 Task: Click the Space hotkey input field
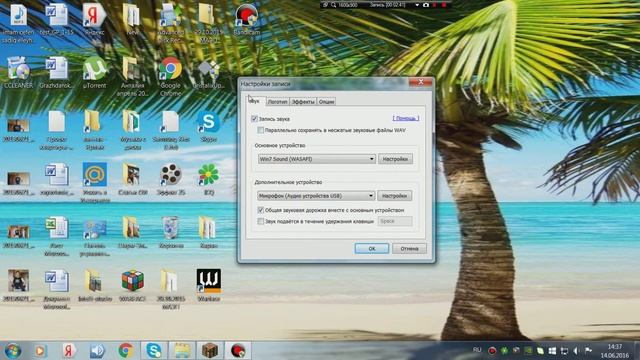[x=395, y=221]
